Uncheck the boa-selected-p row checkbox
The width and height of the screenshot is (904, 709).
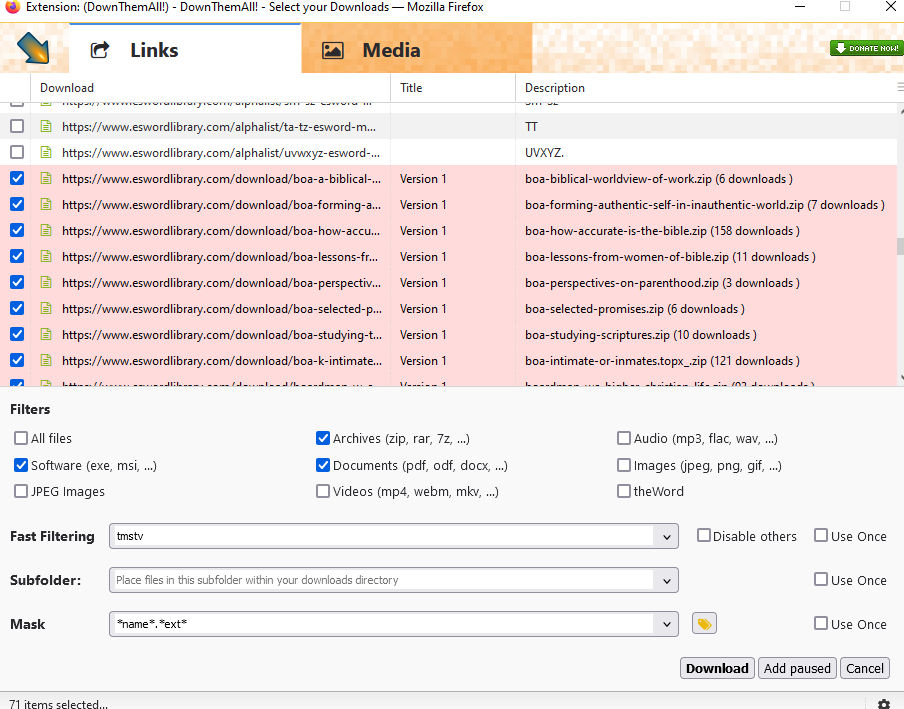(x=17, y=308)
